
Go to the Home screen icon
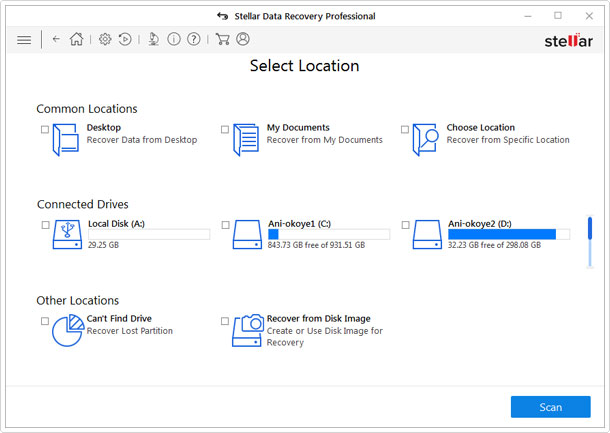point(76,39)
